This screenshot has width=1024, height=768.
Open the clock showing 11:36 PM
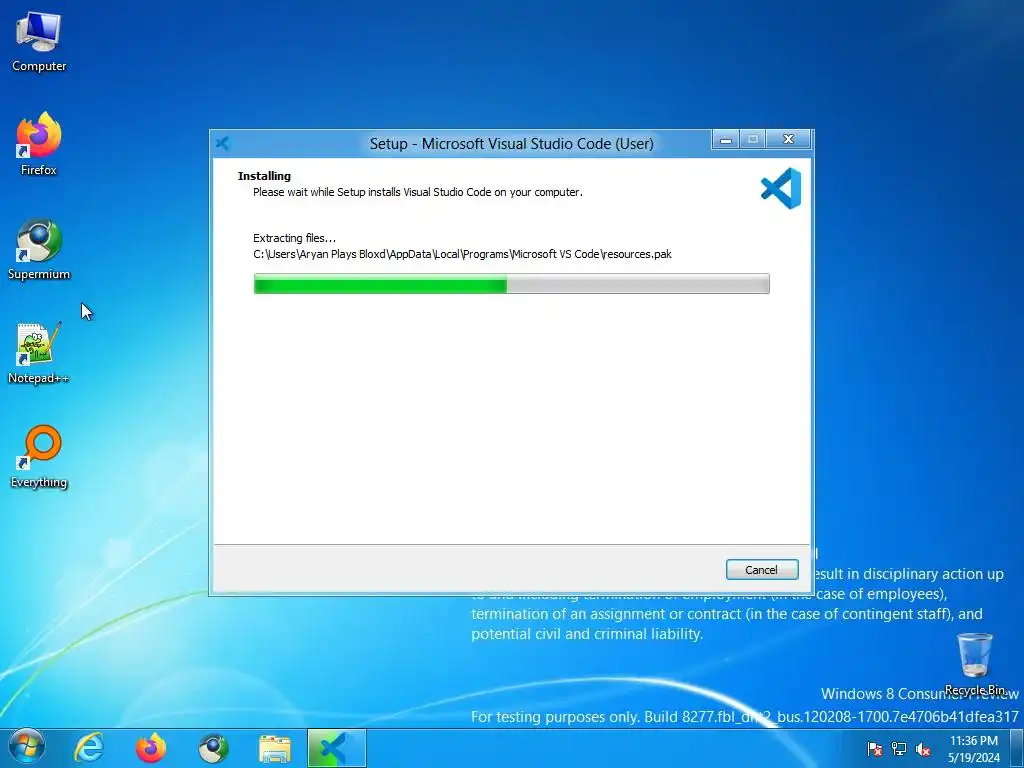click(974, 749)
